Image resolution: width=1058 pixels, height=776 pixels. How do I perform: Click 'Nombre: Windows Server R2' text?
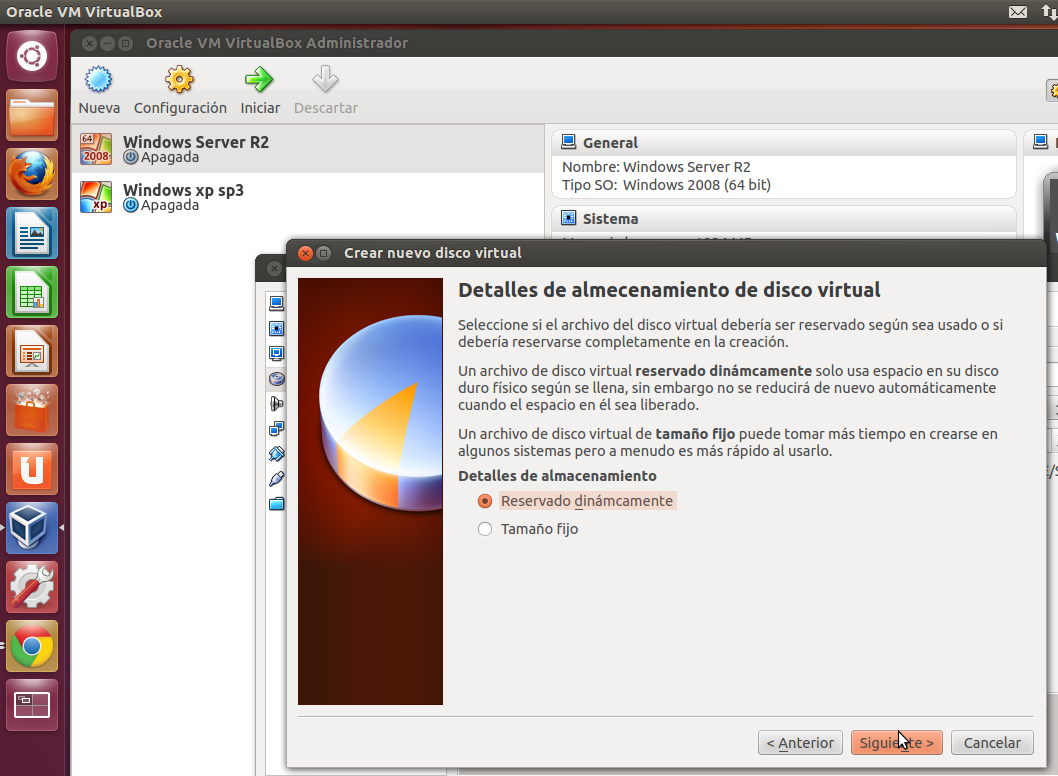pos(656,167)
